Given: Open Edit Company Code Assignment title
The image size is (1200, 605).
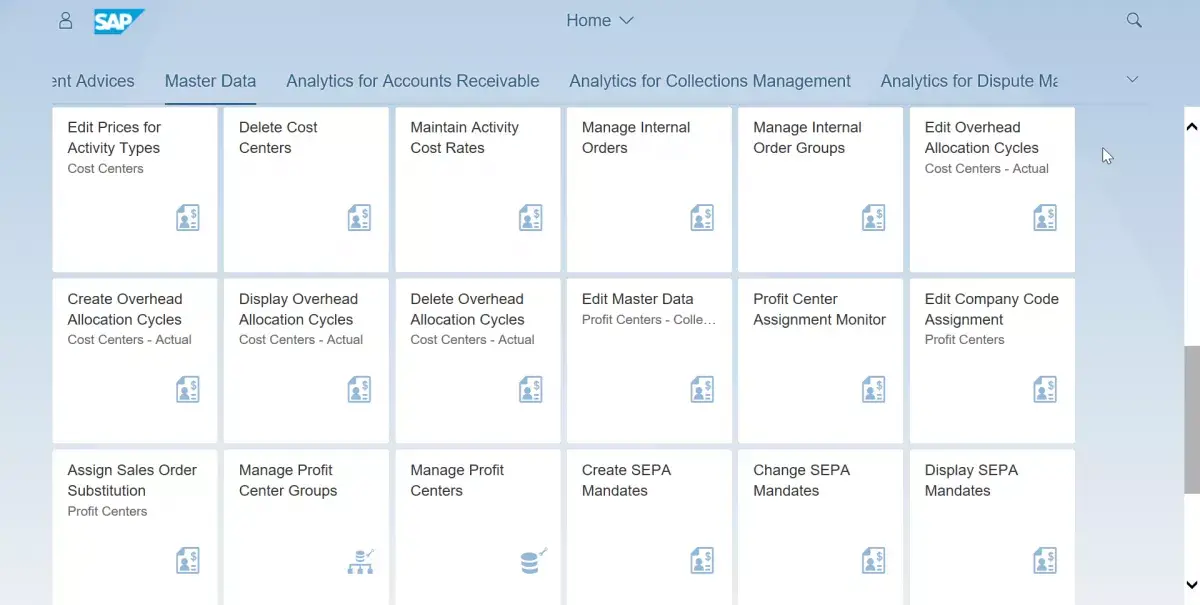Looking at the screenshot, I should pyautogui.click(x=992, y=309).
